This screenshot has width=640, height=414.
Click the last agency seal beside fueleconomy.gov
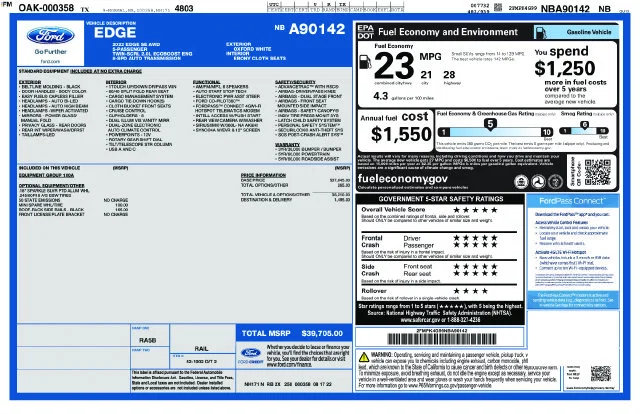555,181
